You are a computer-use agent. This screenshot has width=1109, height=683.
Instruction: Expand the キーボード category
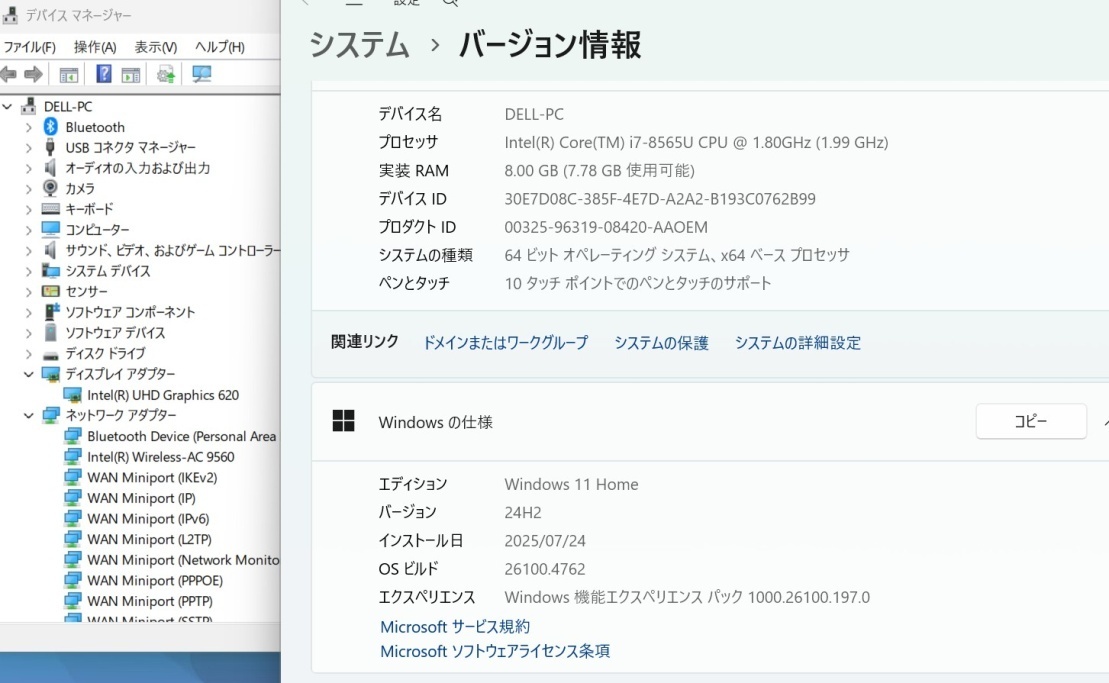(28, 209)
